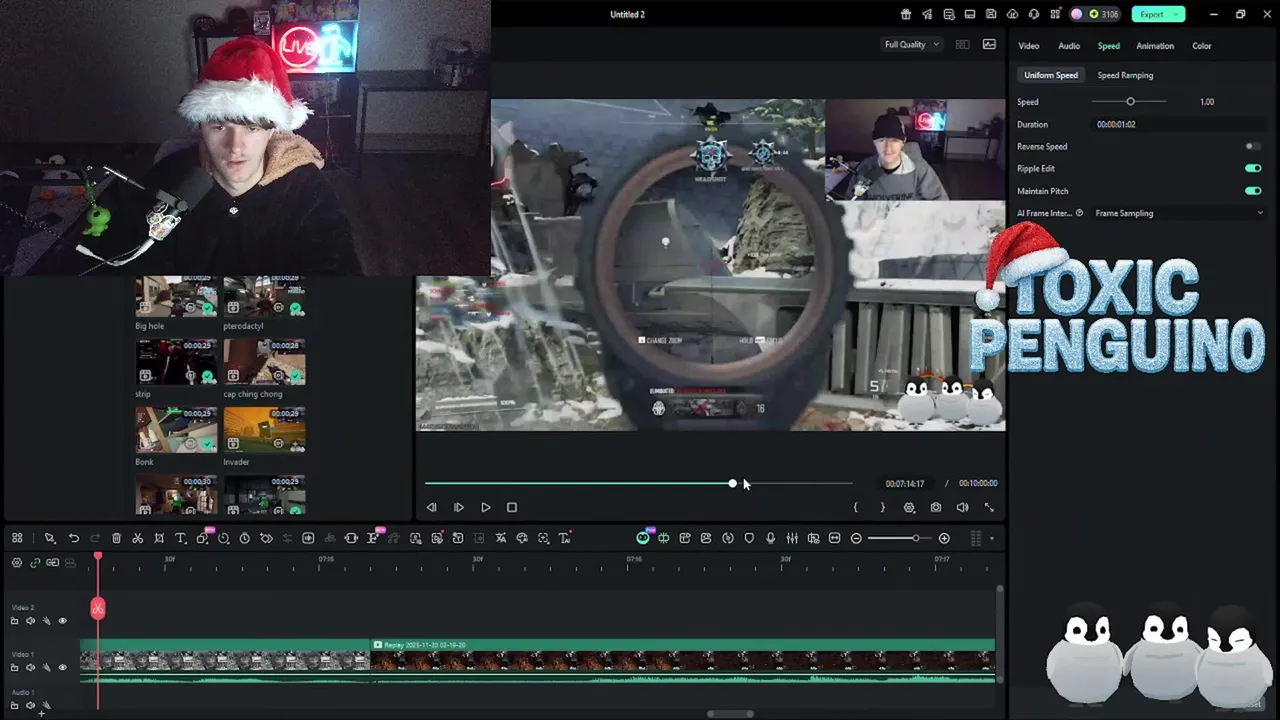
Task: Open the timeline layout grid icon
Action: tap(17, 538)
